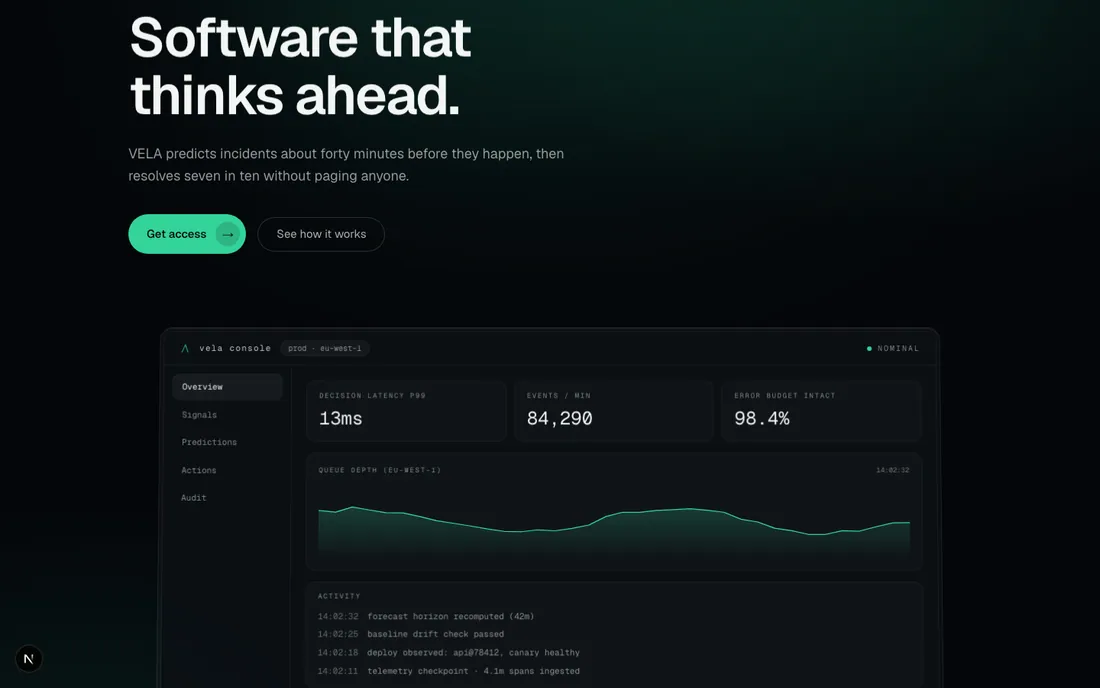Screen dimensions: 1100x688
Task: Click the green NOMINAL status dot
Action: tap(869, 349)
